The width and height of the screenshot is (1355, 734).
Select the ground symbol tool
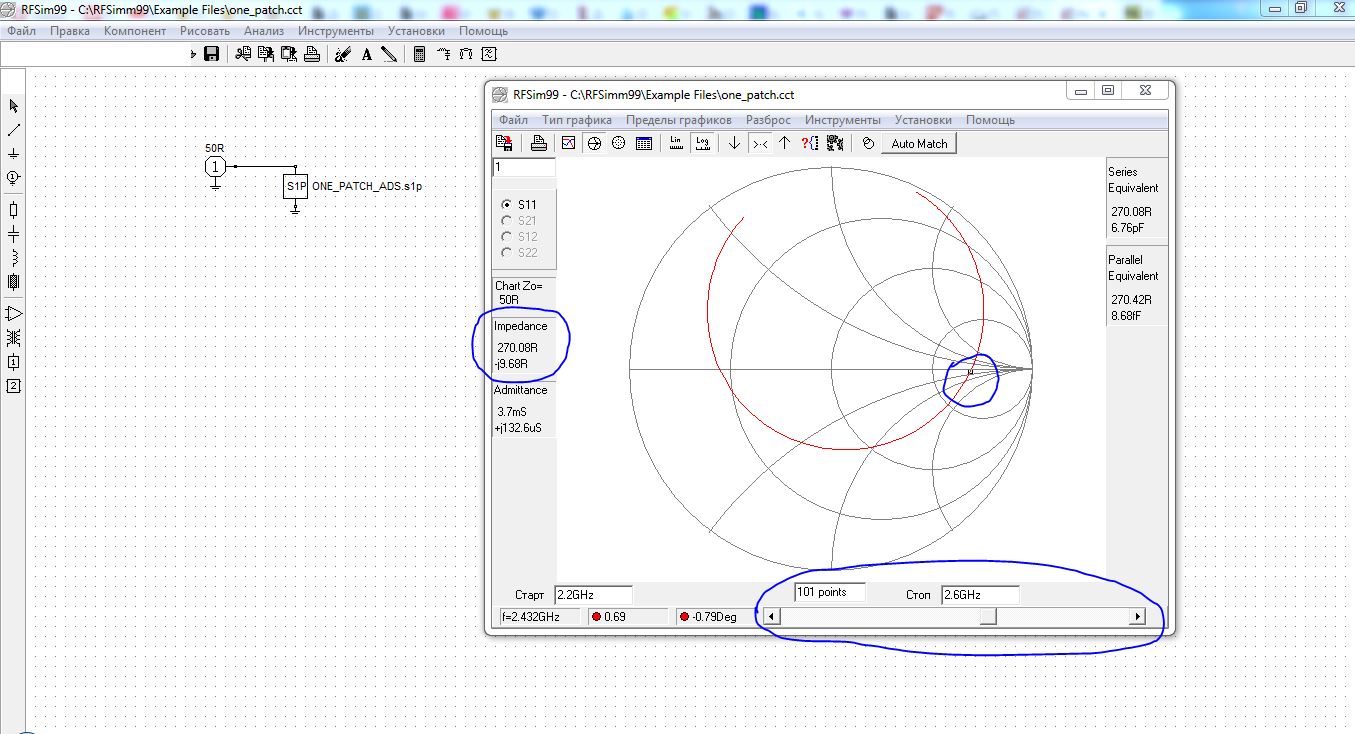click(14, 154)
